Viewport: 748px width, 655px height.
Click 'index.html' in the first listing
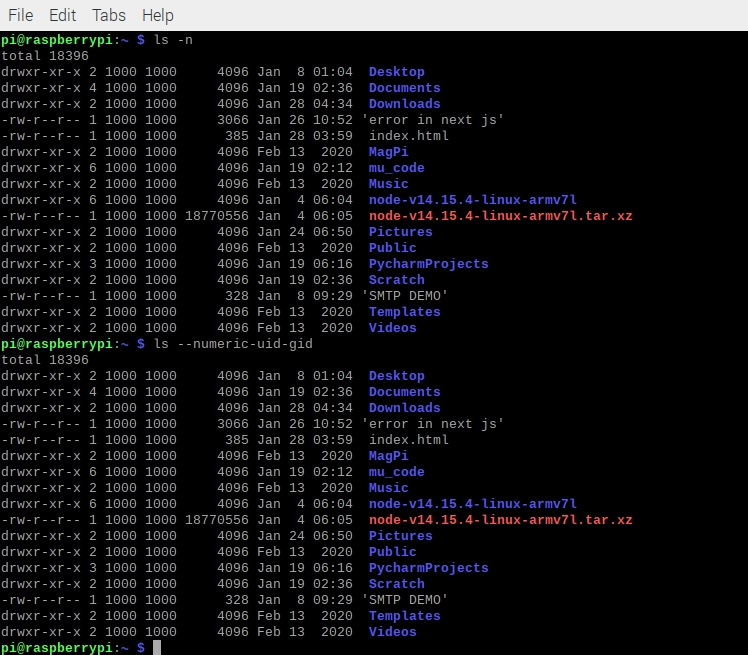point(409,136)
